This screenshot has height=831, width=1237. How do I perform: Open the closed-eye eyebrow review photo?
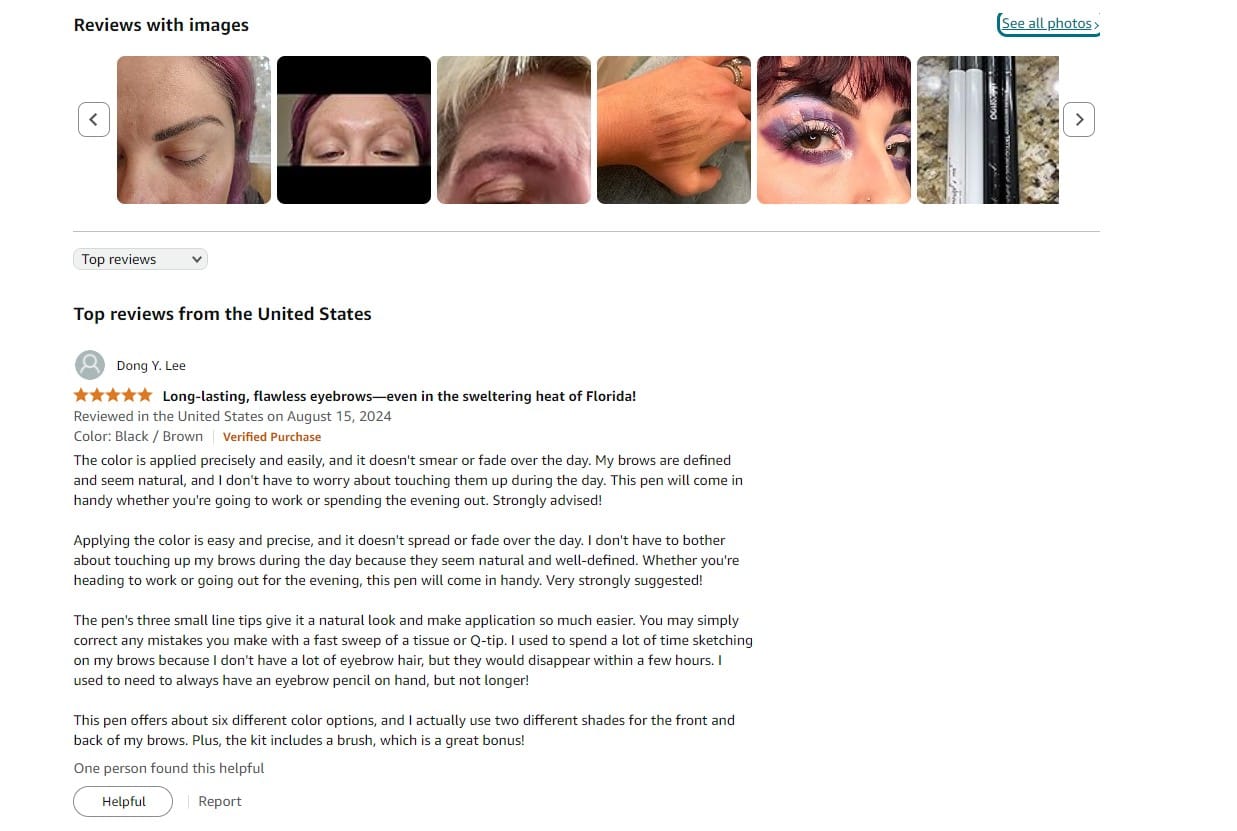194,130
